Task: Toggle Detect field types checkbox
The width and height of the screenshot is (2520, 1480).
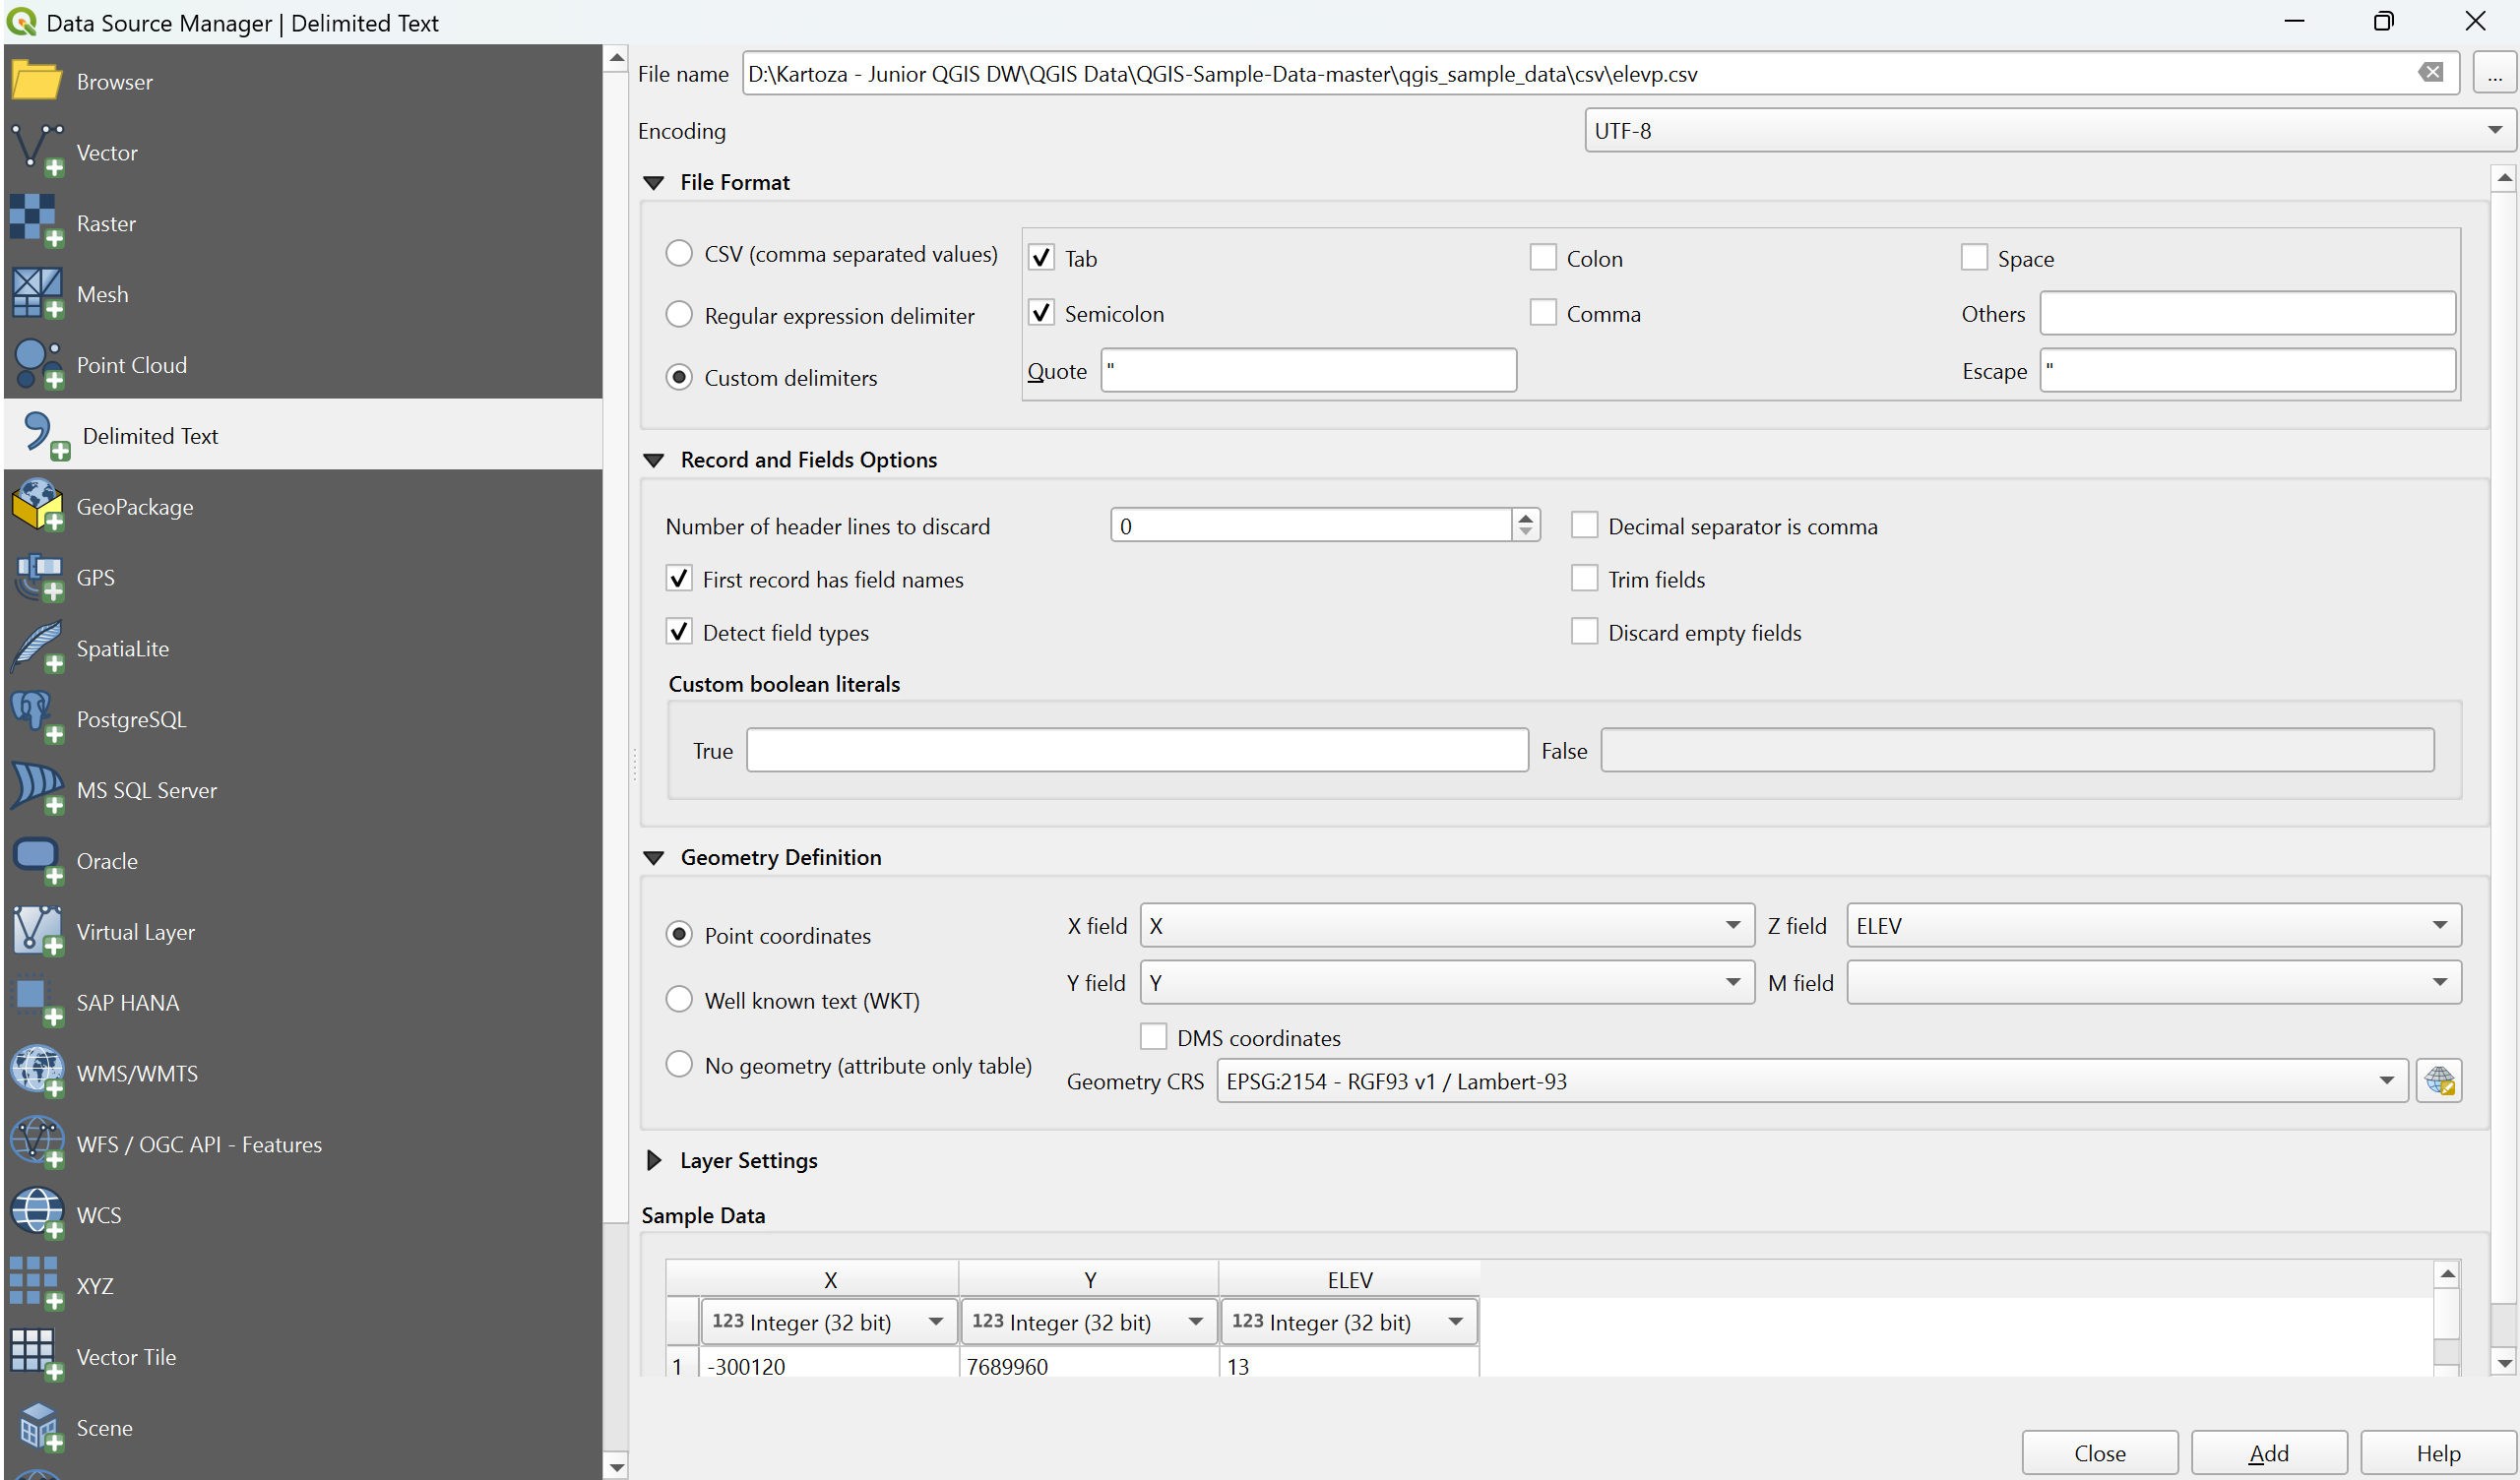Action: click(x=679, y=632)
